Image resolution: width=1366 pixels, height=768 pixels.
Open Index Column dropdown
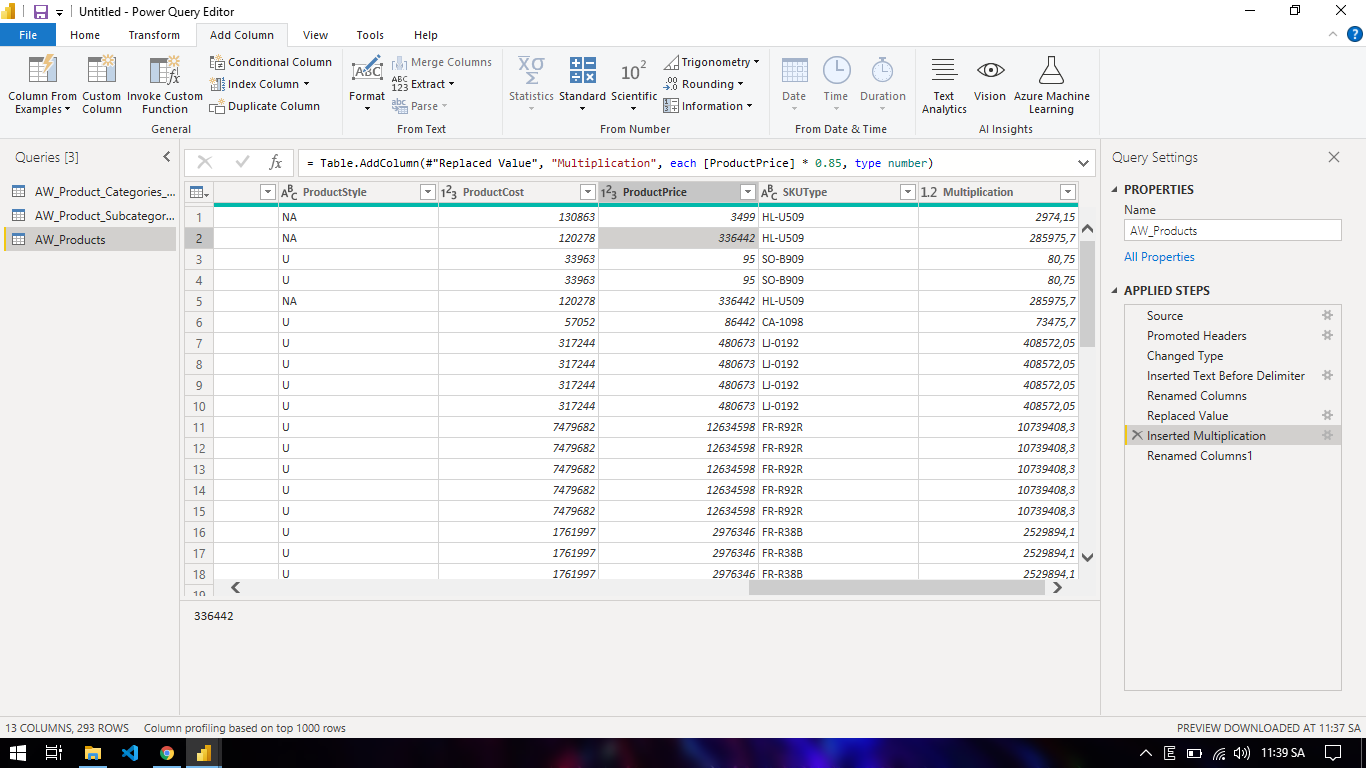[260, 84]
